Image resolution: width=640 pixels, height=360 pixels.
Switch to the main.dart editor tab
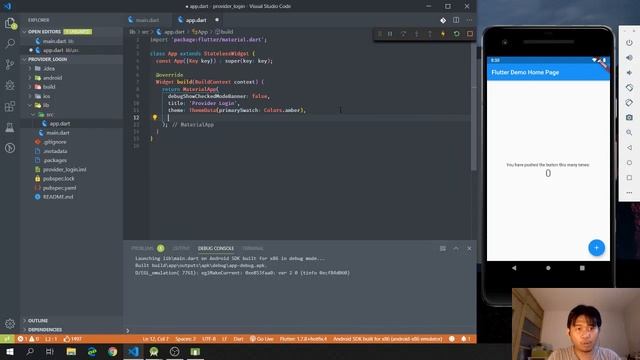(x=147, y=20)
